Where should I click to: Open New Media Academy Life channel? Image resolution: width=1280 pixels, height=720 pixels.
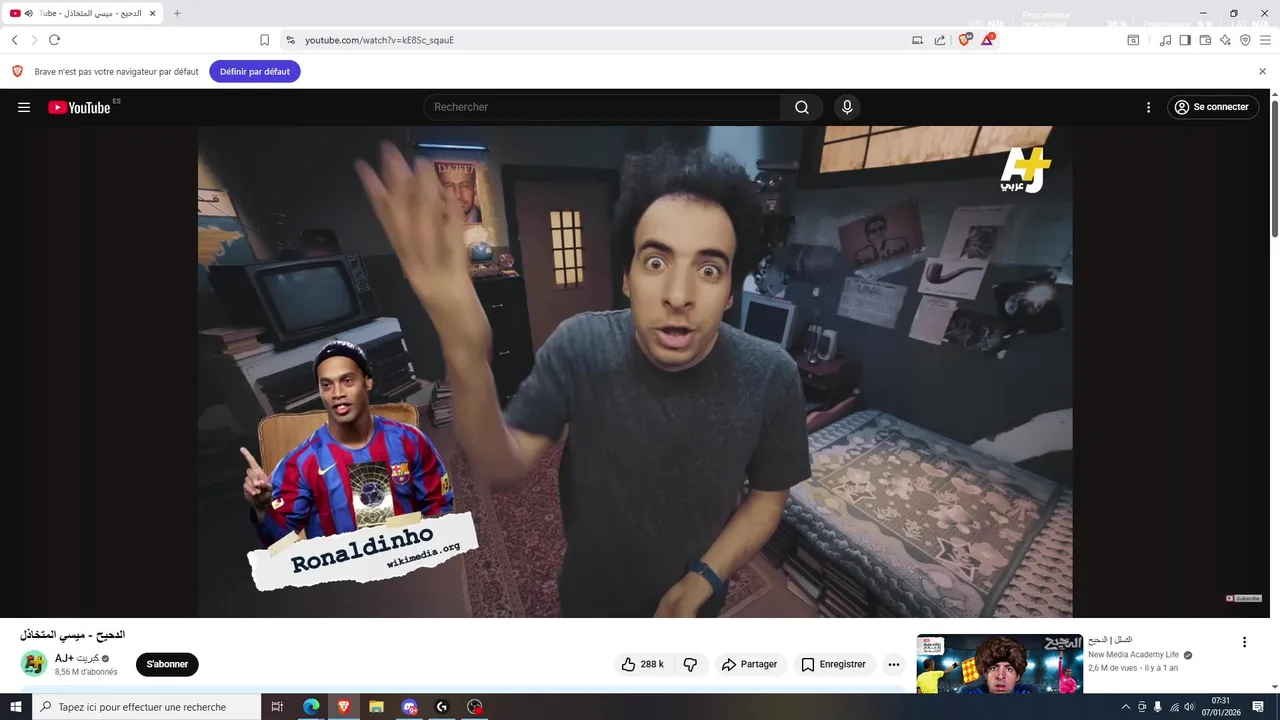[1133, 654]
